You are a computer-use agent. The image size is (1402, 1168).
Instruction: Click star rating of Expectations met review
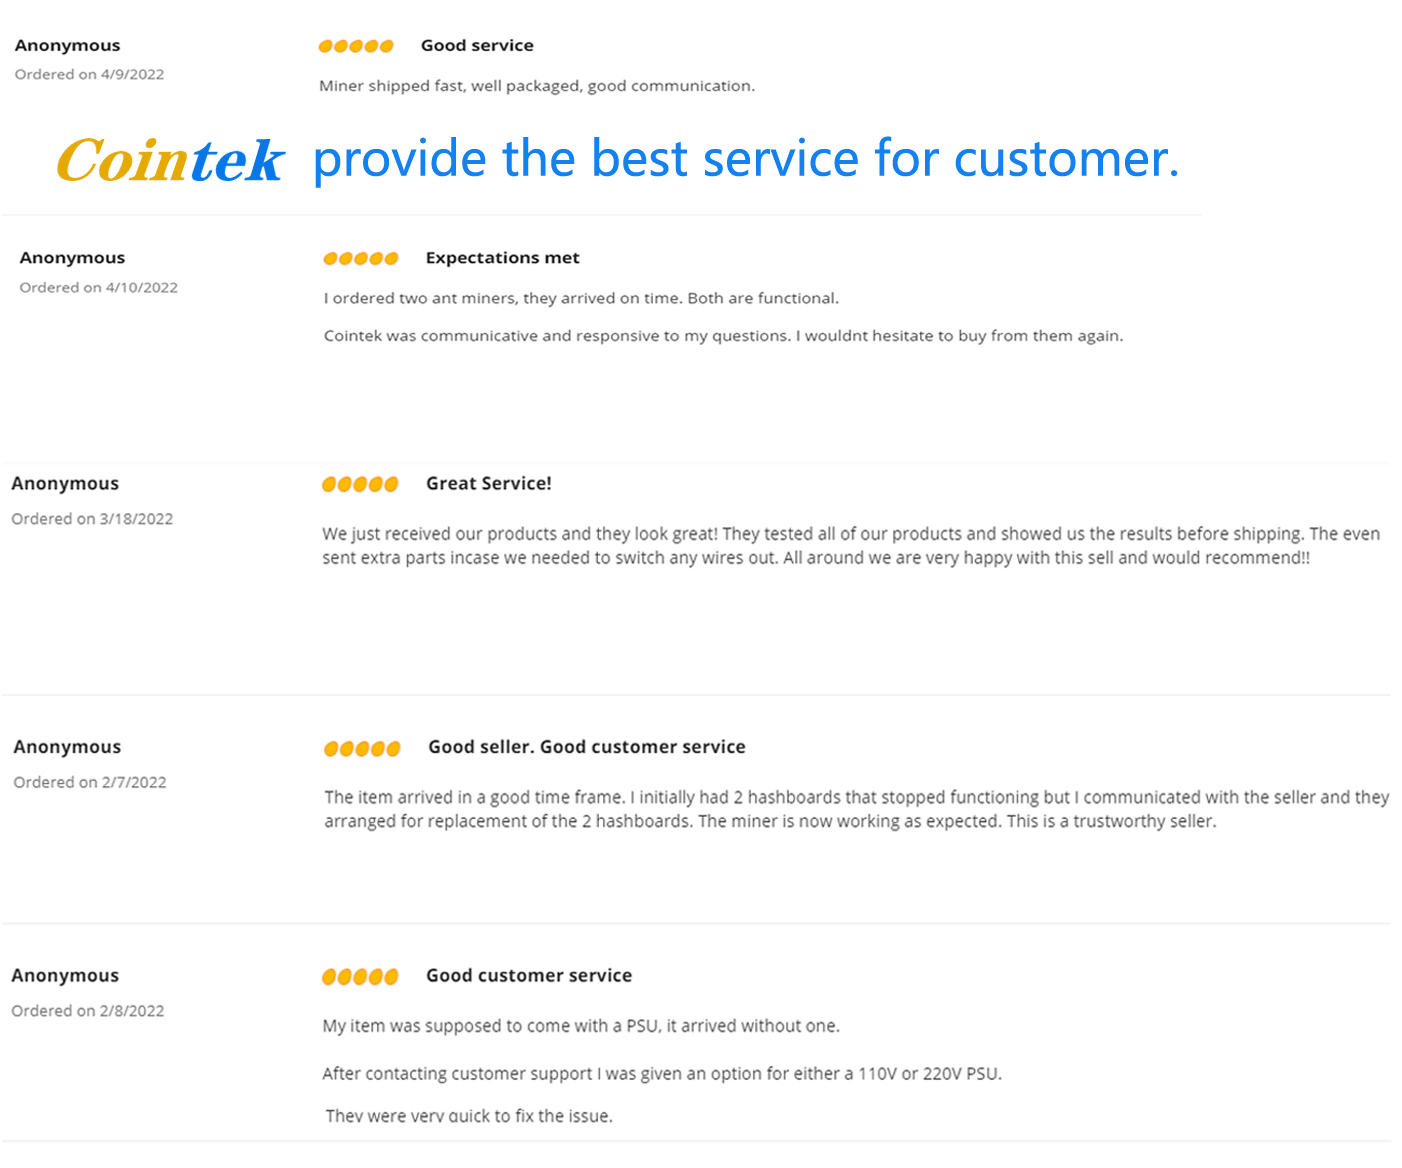[361, 258]
